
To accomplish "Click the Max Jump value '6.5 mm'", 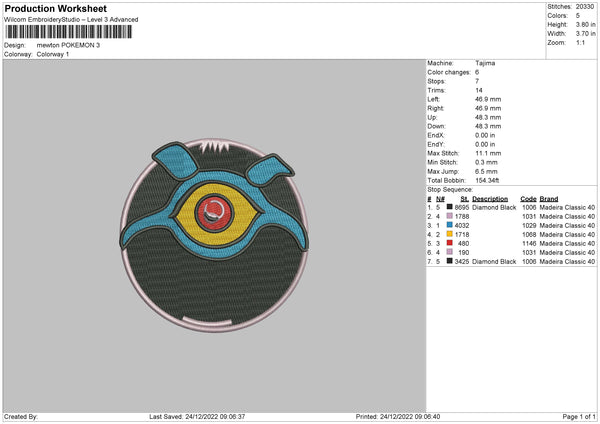I will tap(486, 171).
